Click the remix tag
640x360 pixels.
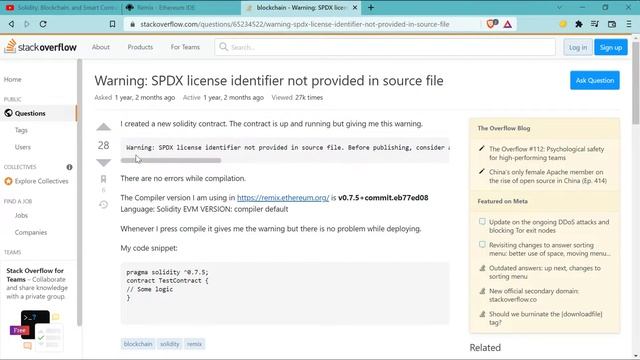pyautogui.click(x=194, y=344)
